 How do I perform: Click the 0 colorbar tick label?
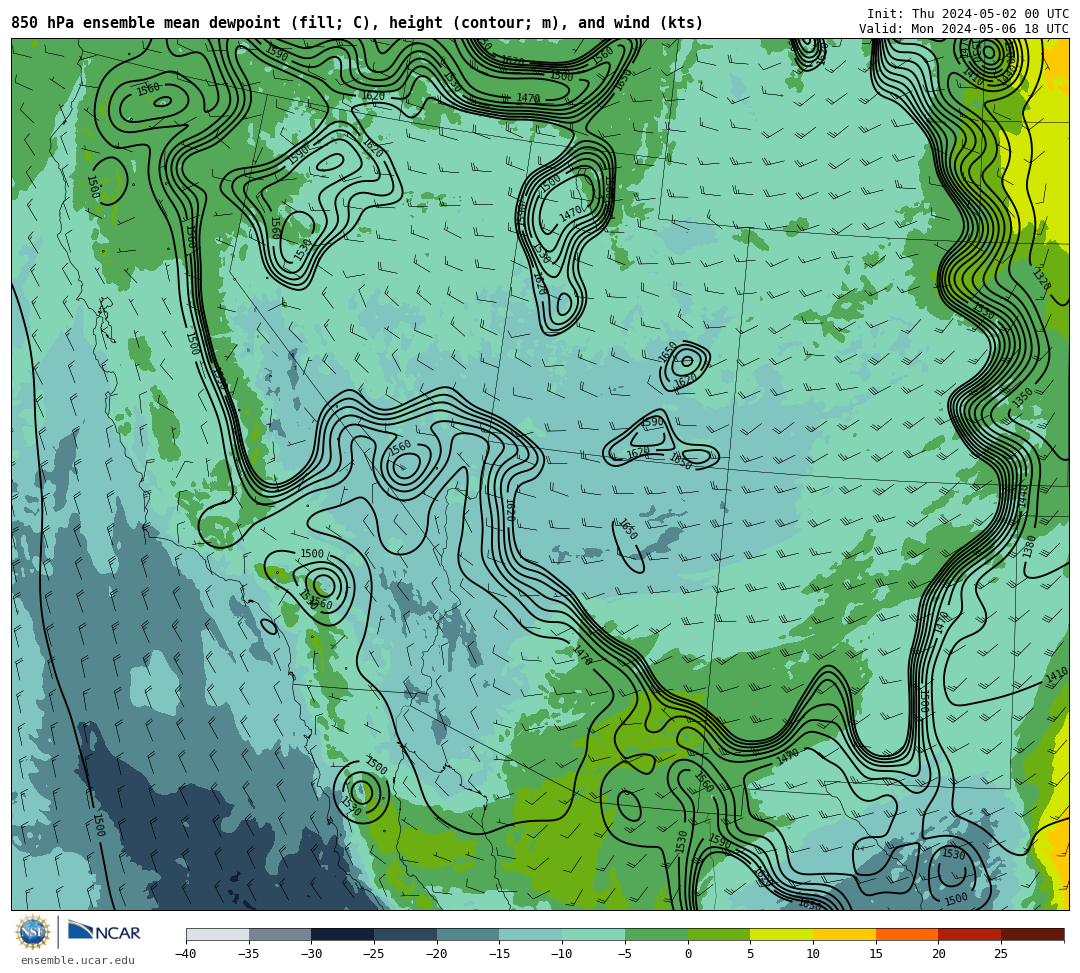coord(688,954)
